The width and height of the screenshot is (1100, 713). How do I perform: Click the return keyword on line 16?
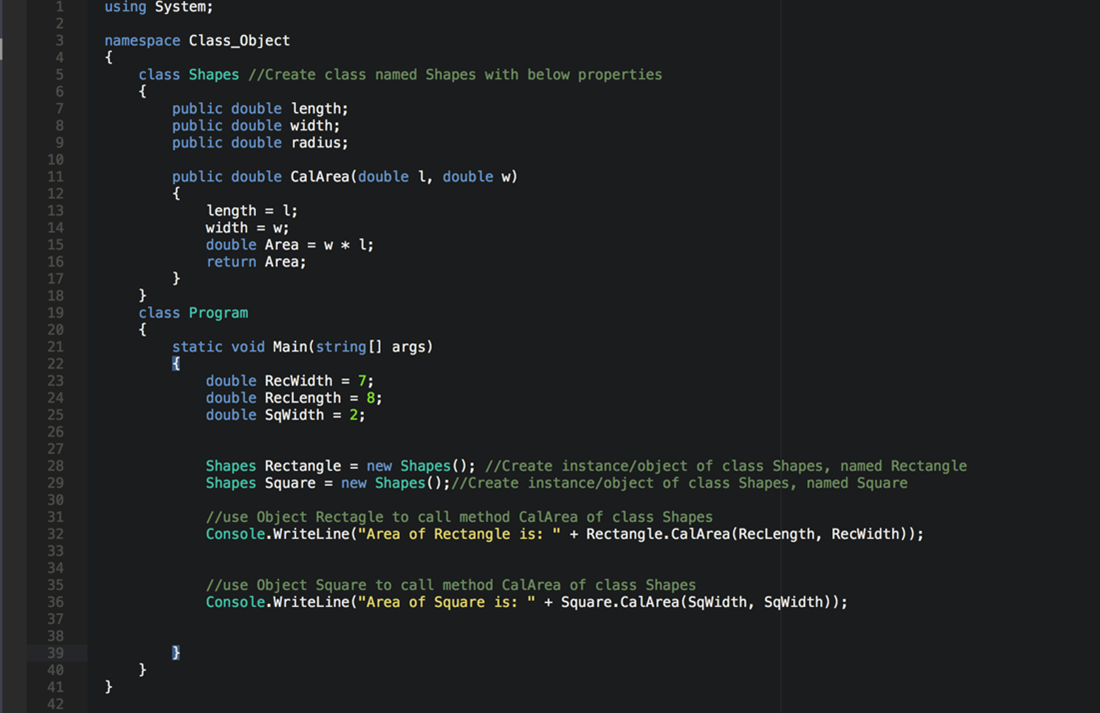pos(231,261)
